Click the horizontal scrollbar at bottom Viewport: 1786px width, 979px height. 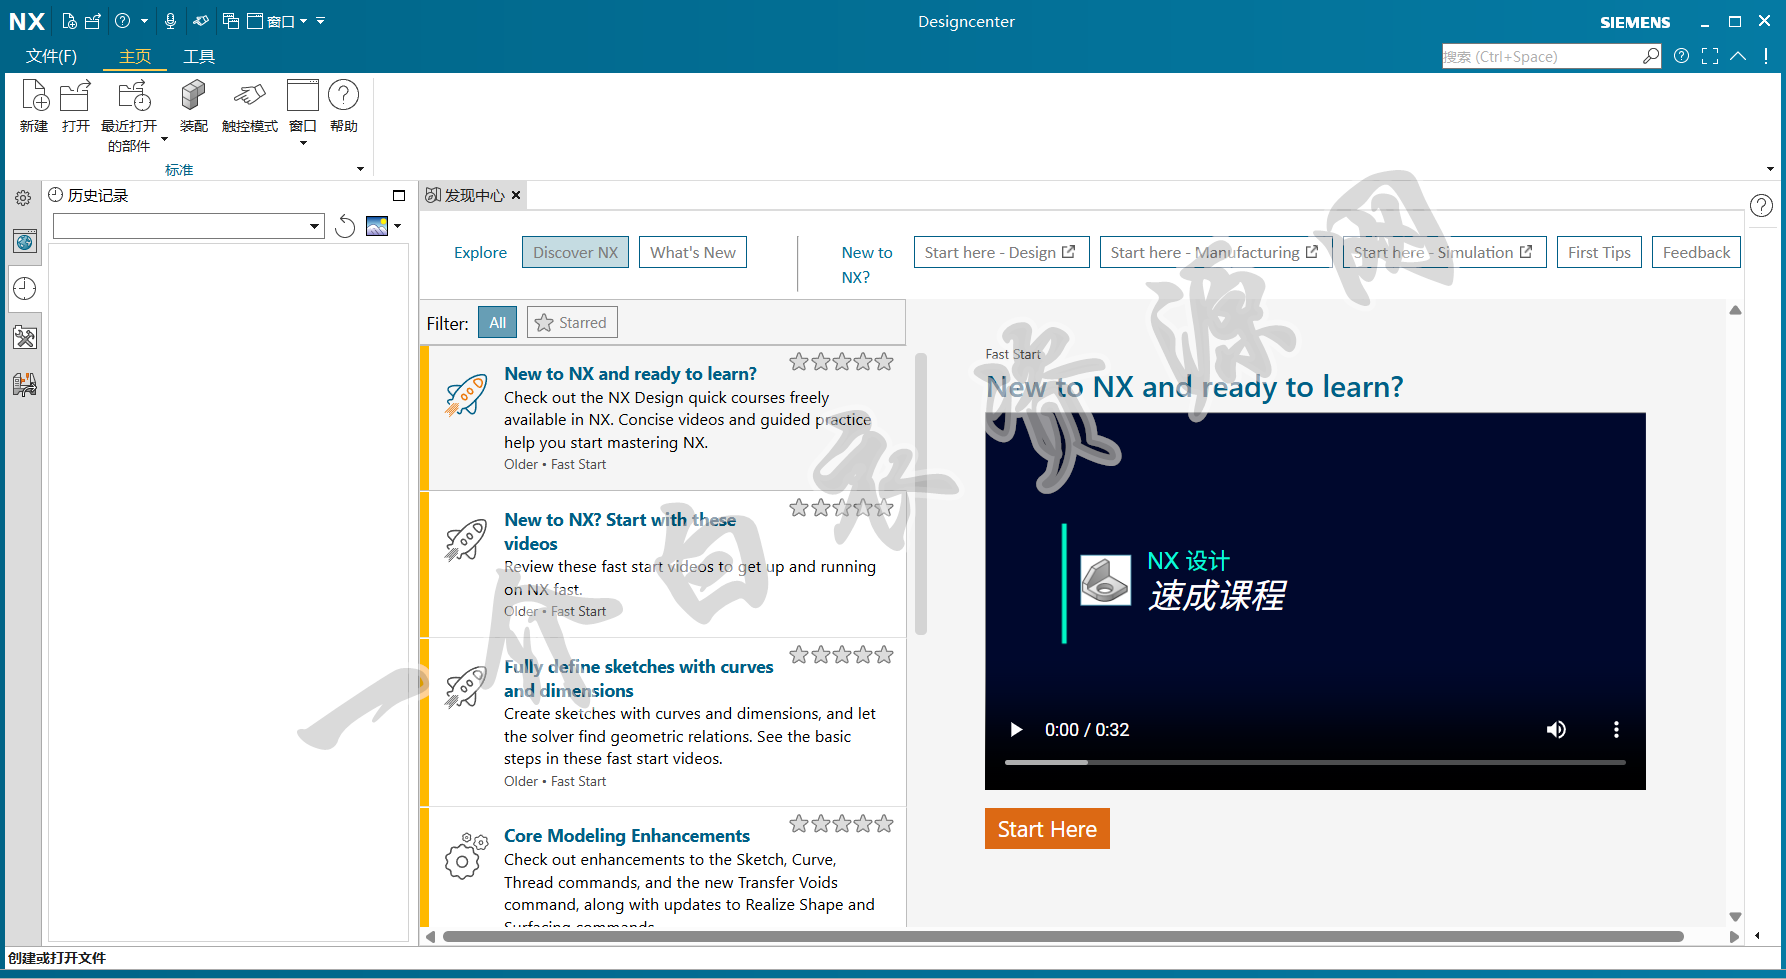point(1063,937)
